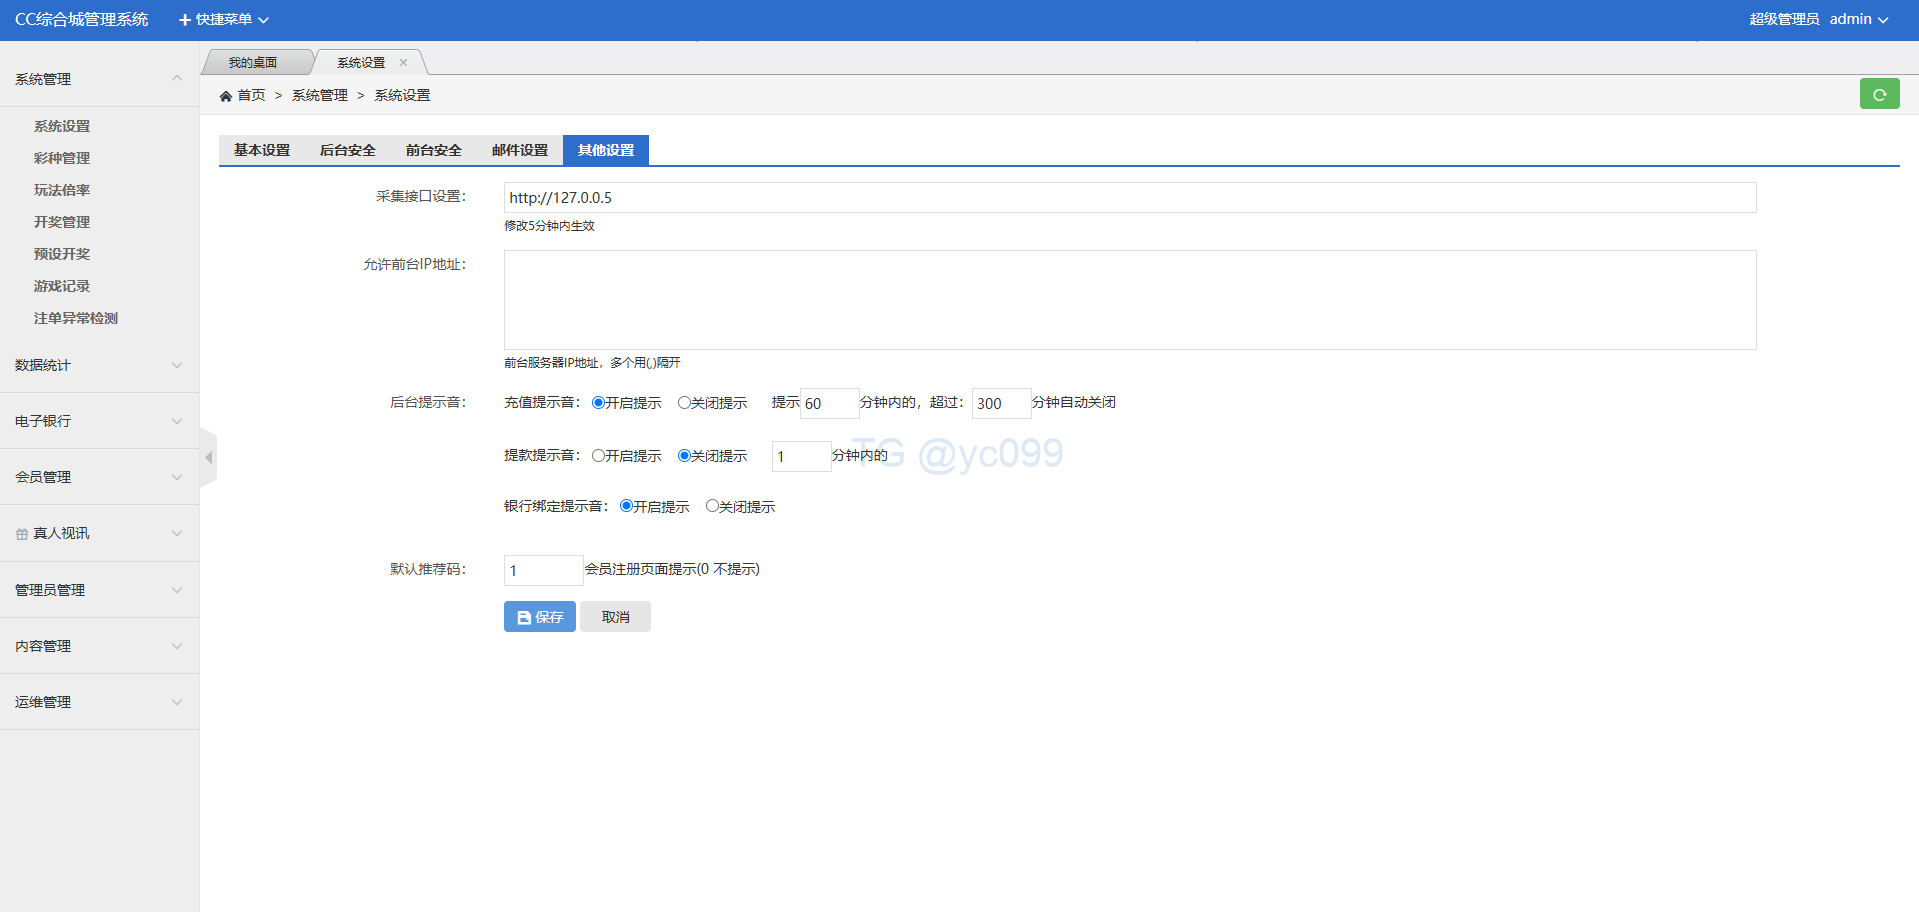
Task: Open the admin user dropdown
Action: click(x=1858, y=19)
